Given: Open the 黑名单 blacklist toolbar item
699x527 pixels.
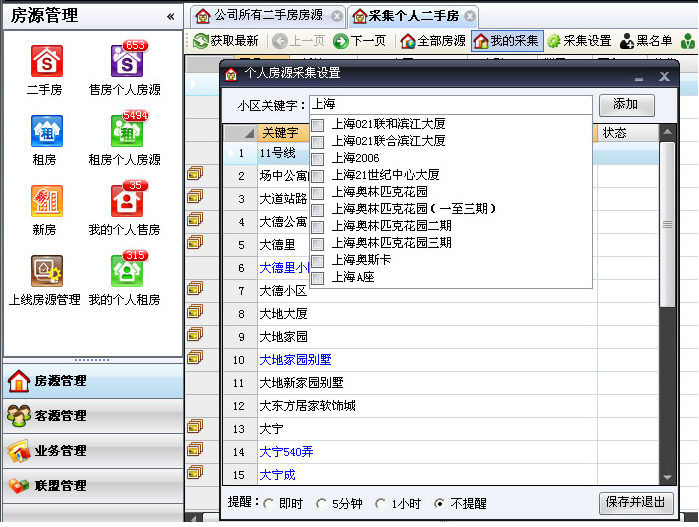Looking at the screenshot, I should click(646, 41).
